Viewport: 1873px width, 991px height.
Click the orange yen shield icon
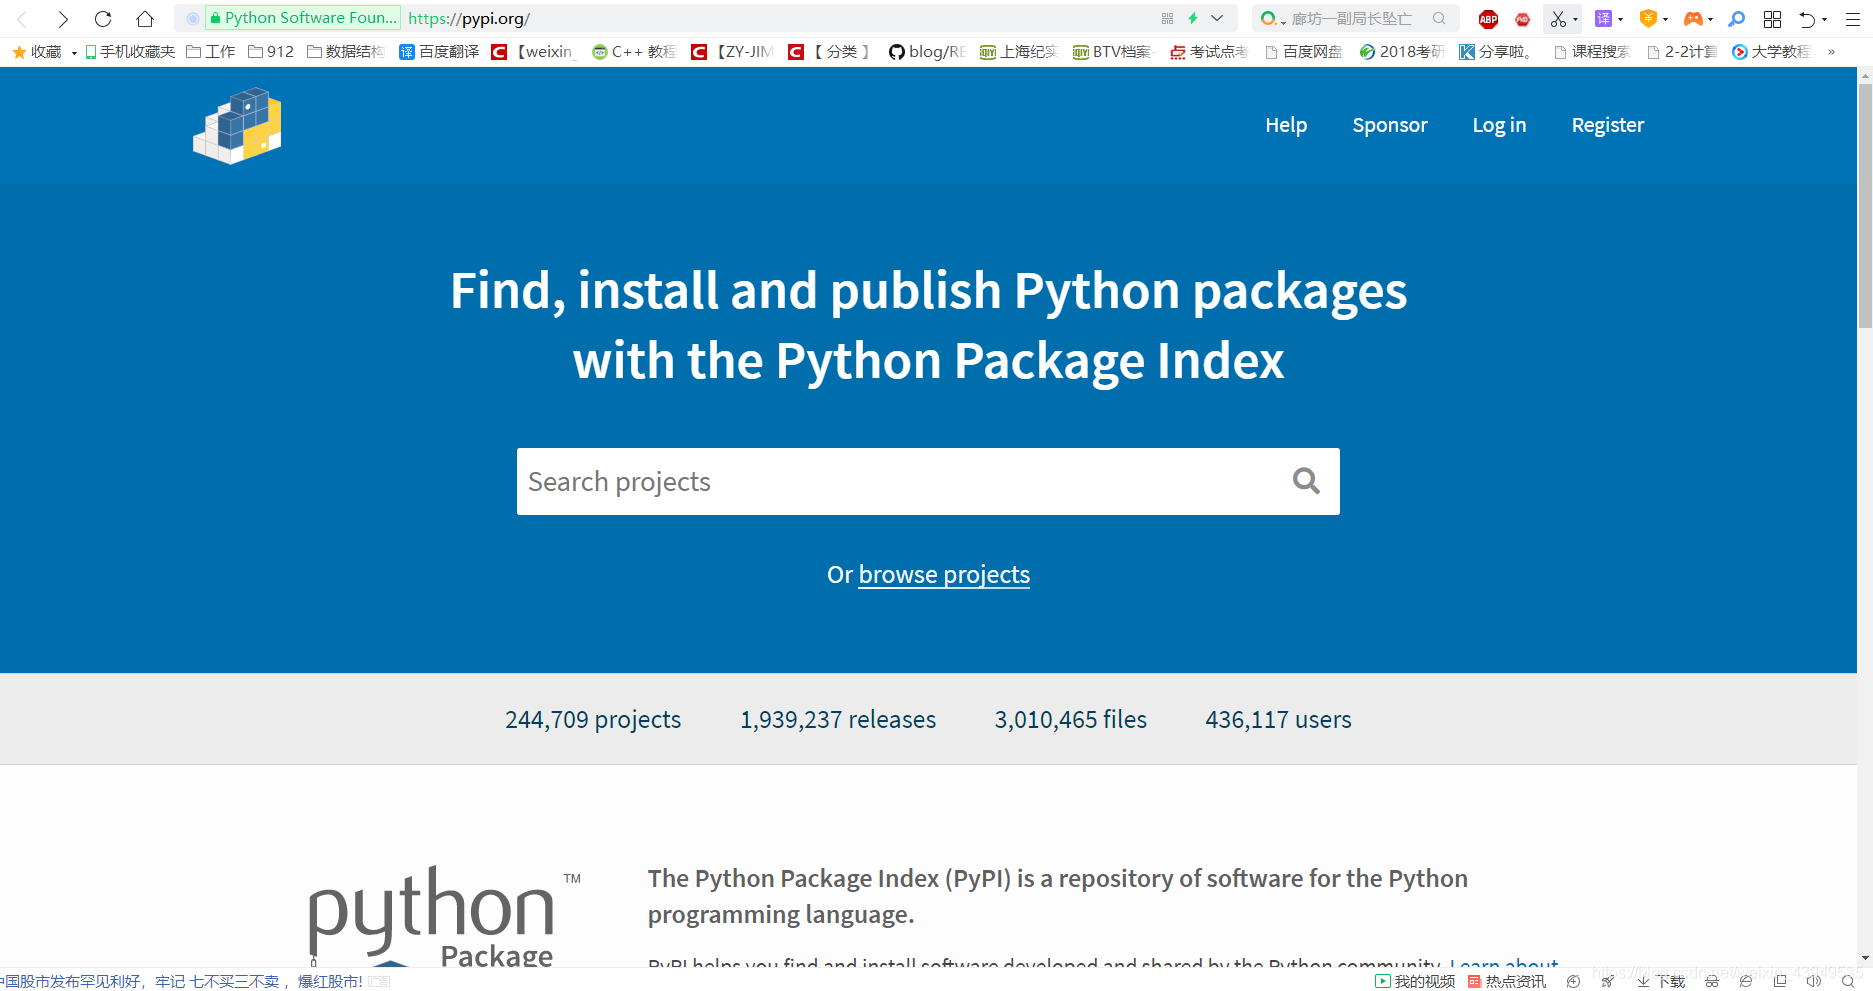1648,19
